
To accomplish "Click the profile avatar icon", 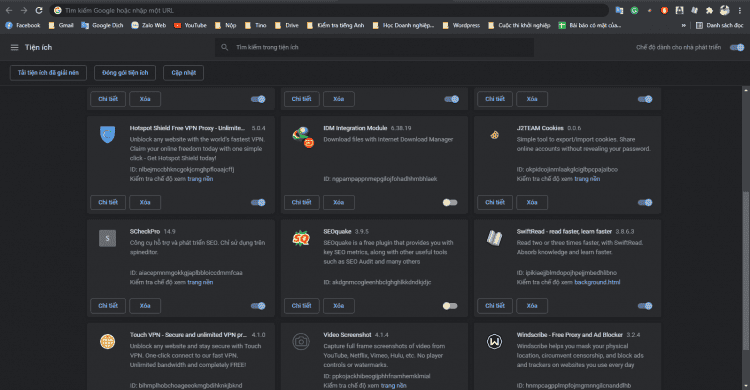I will click(725, 10).
